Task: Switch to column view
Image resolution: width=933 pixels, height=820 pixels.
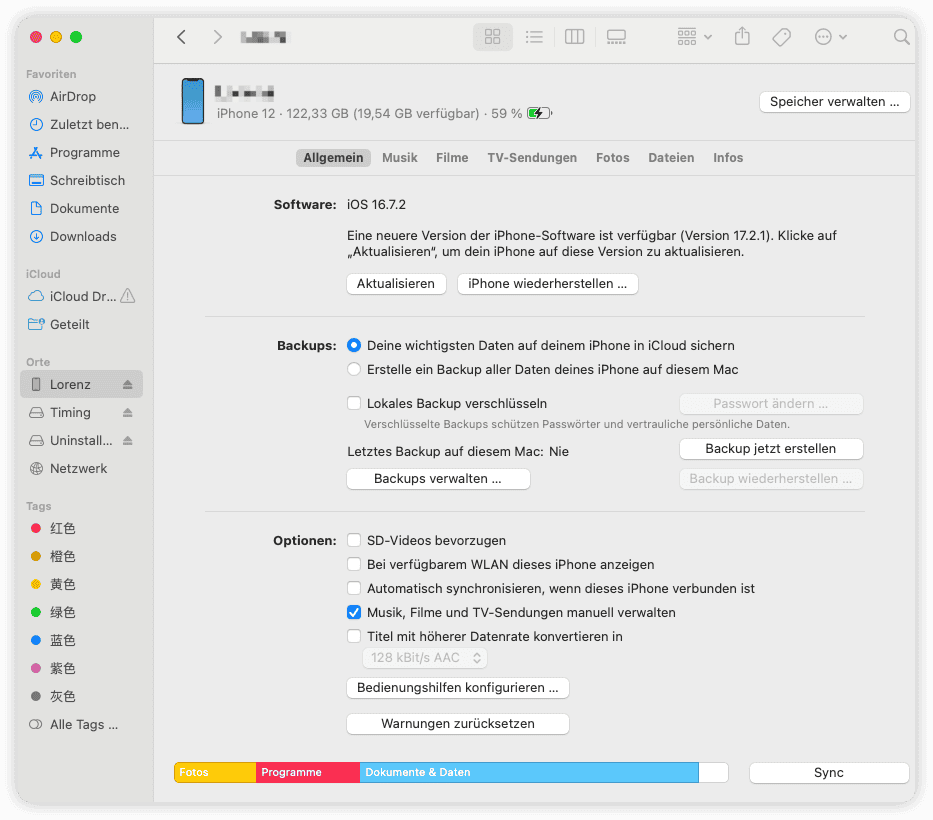Action: (x=574, y=37)
